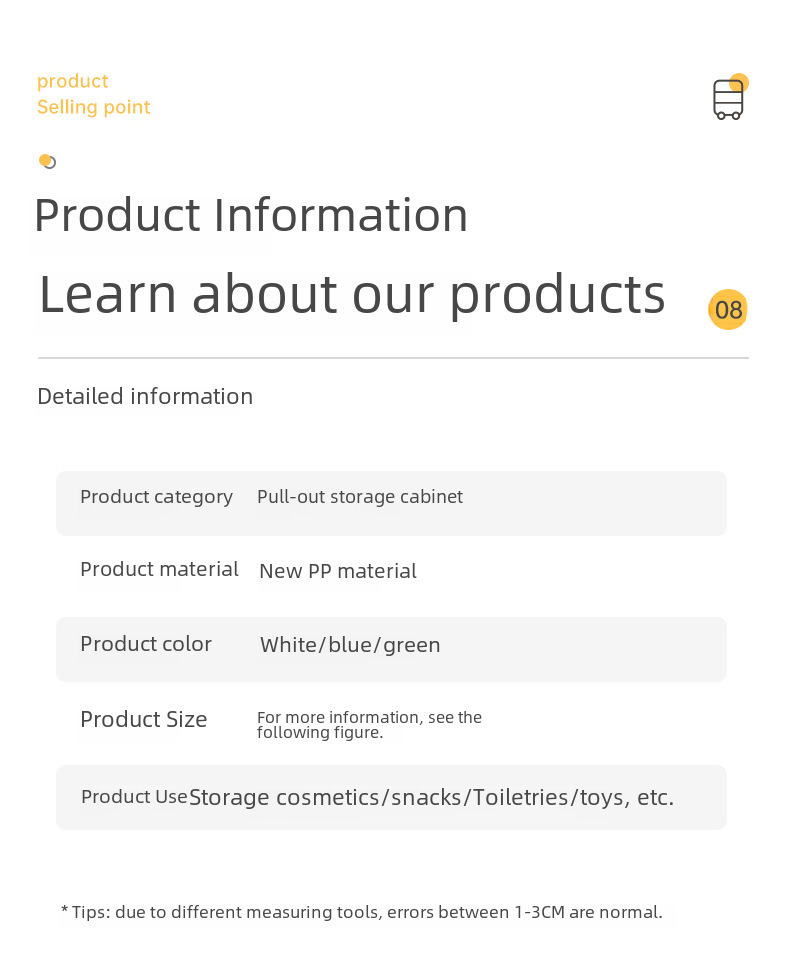Click the 'Product category' row label
790x959 pixels.
pos(156,497)
